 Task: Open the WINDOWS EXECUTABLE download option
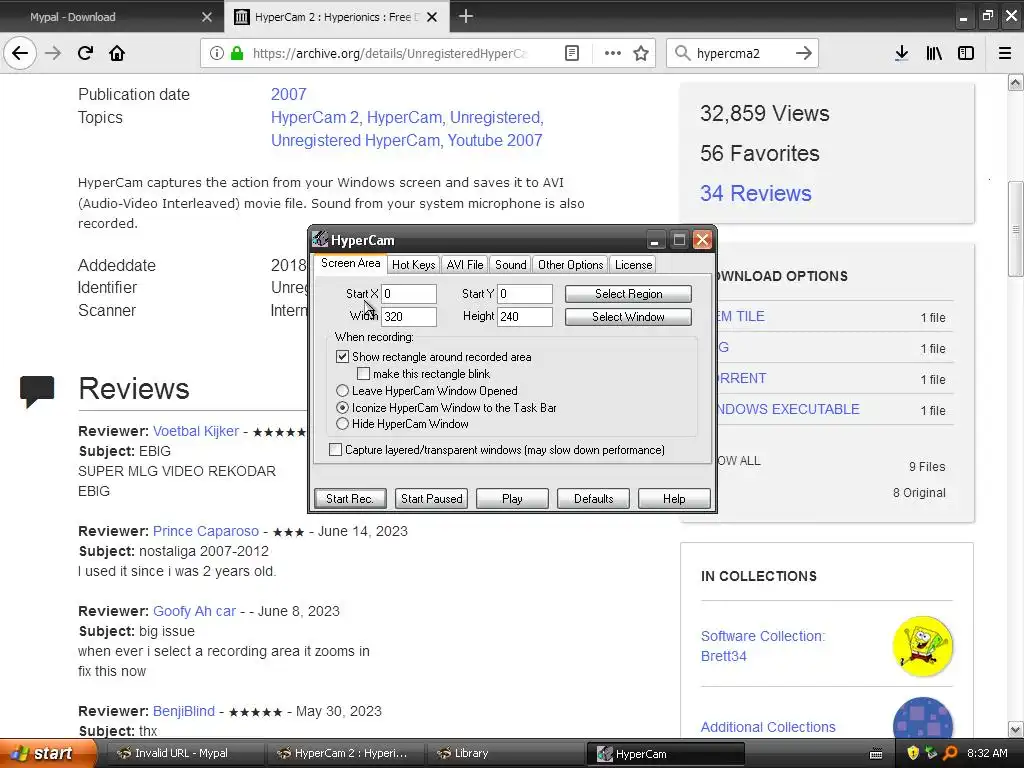pyautogui.click(x=788, y=409)
